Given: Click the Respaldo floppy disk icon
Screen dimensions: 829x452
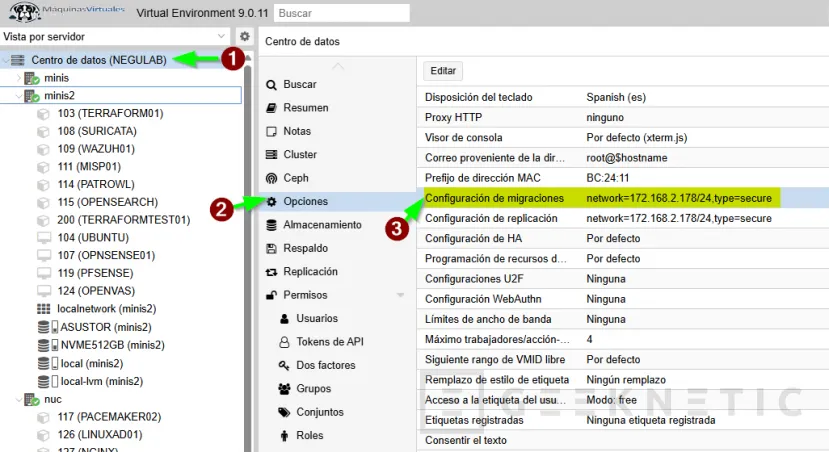Looking at the screenshot, I should tap(271, 248).
